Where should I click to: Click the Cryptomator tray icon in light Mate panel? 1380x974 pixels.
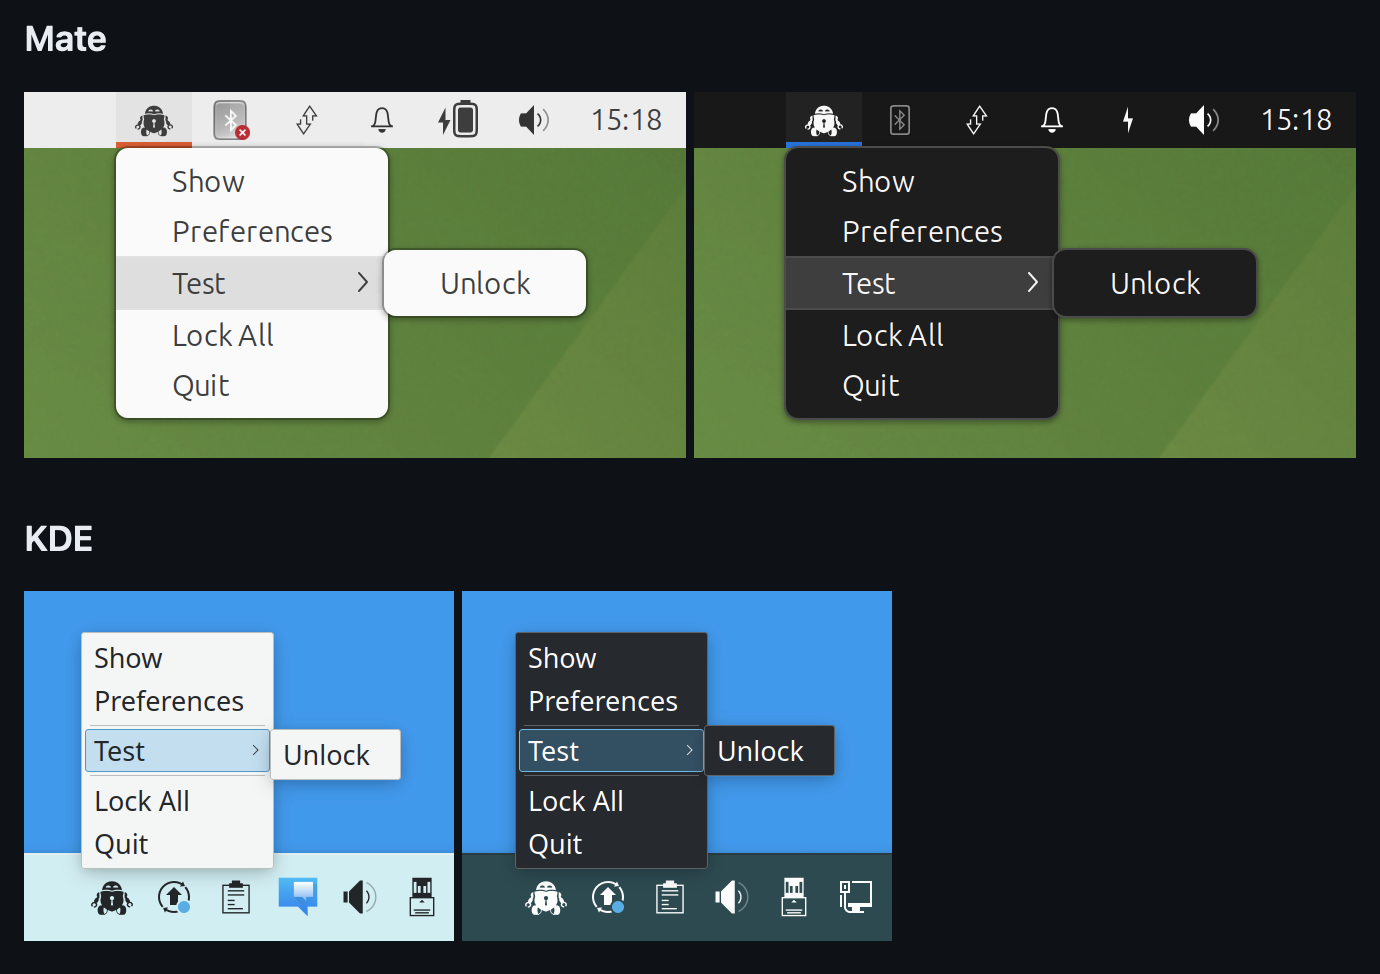[154, 120]
